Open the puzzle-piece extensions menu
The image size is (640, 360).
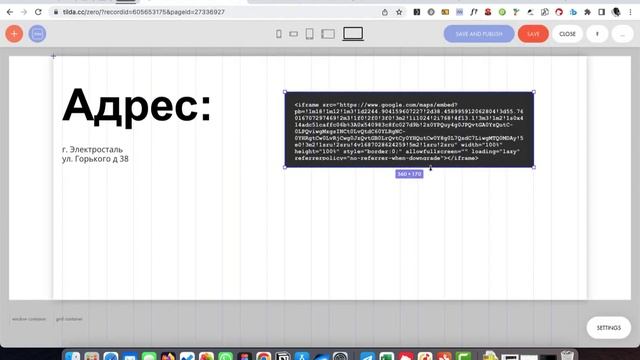click(587, 12)
